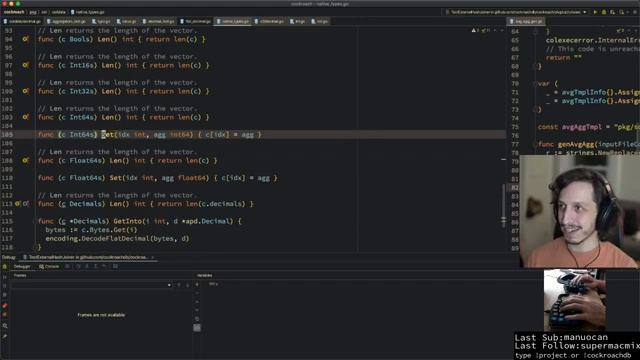Click Show Execution Point in debugger toolbar
640x360 pixels.
68,267
